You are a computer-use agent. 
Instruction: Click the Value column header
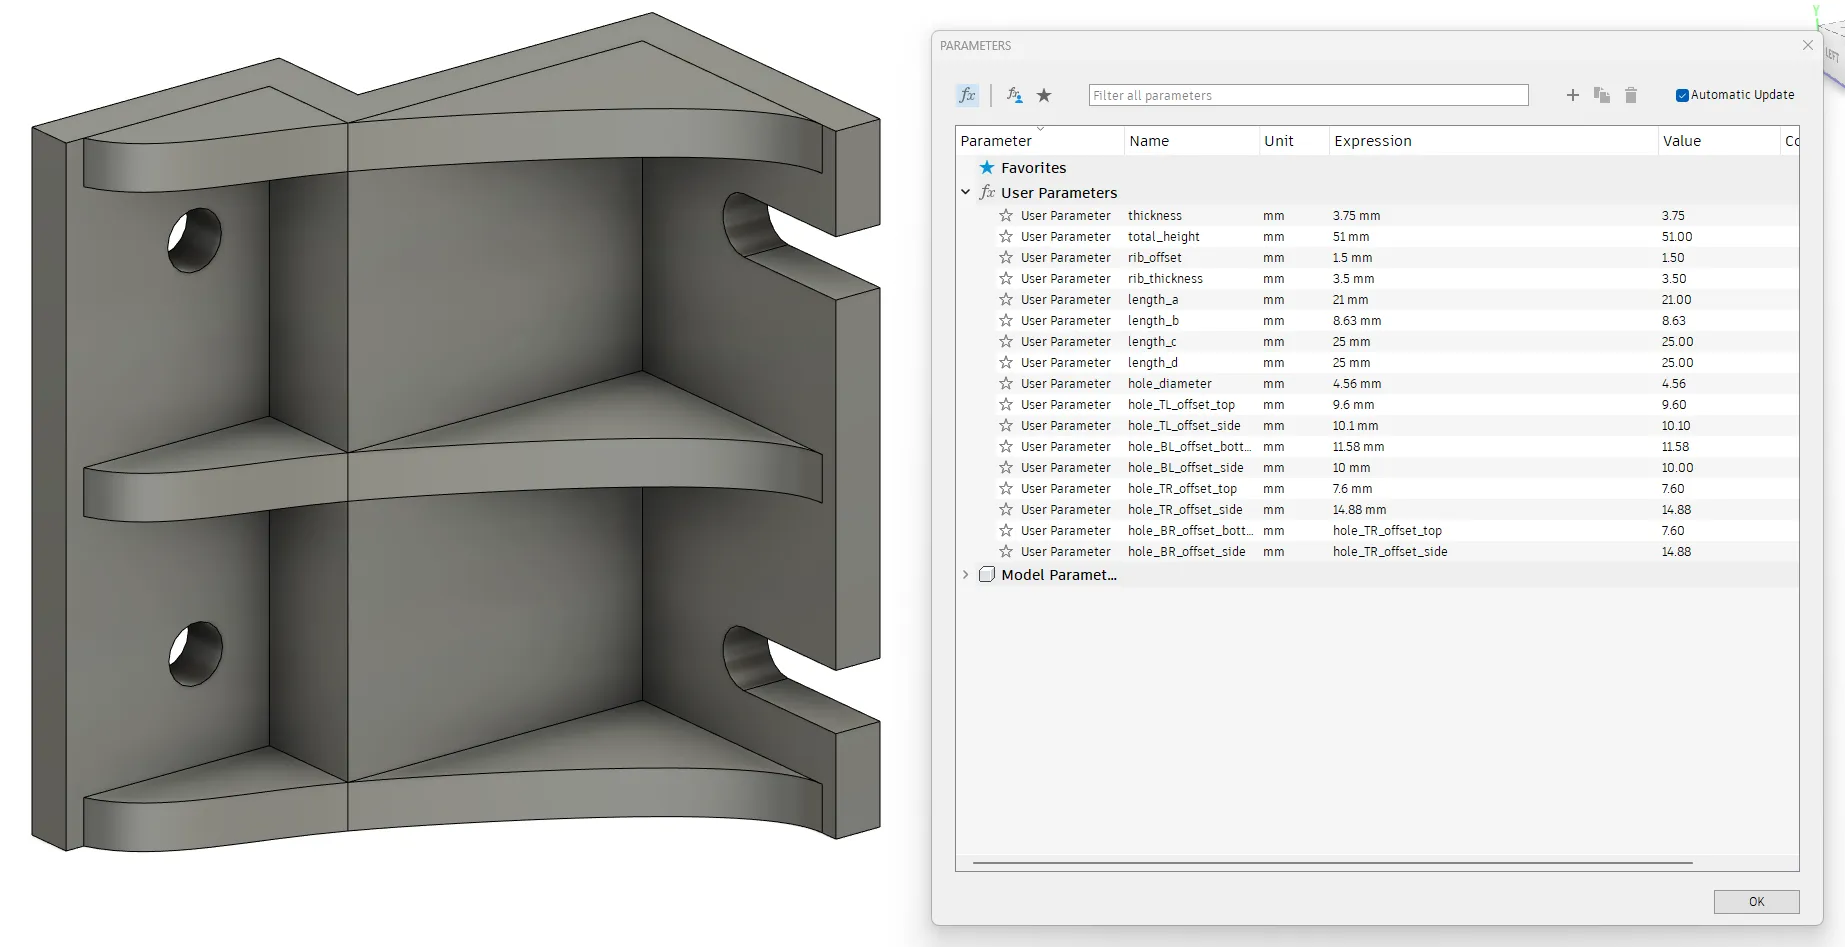click(x=1681, y=141)
